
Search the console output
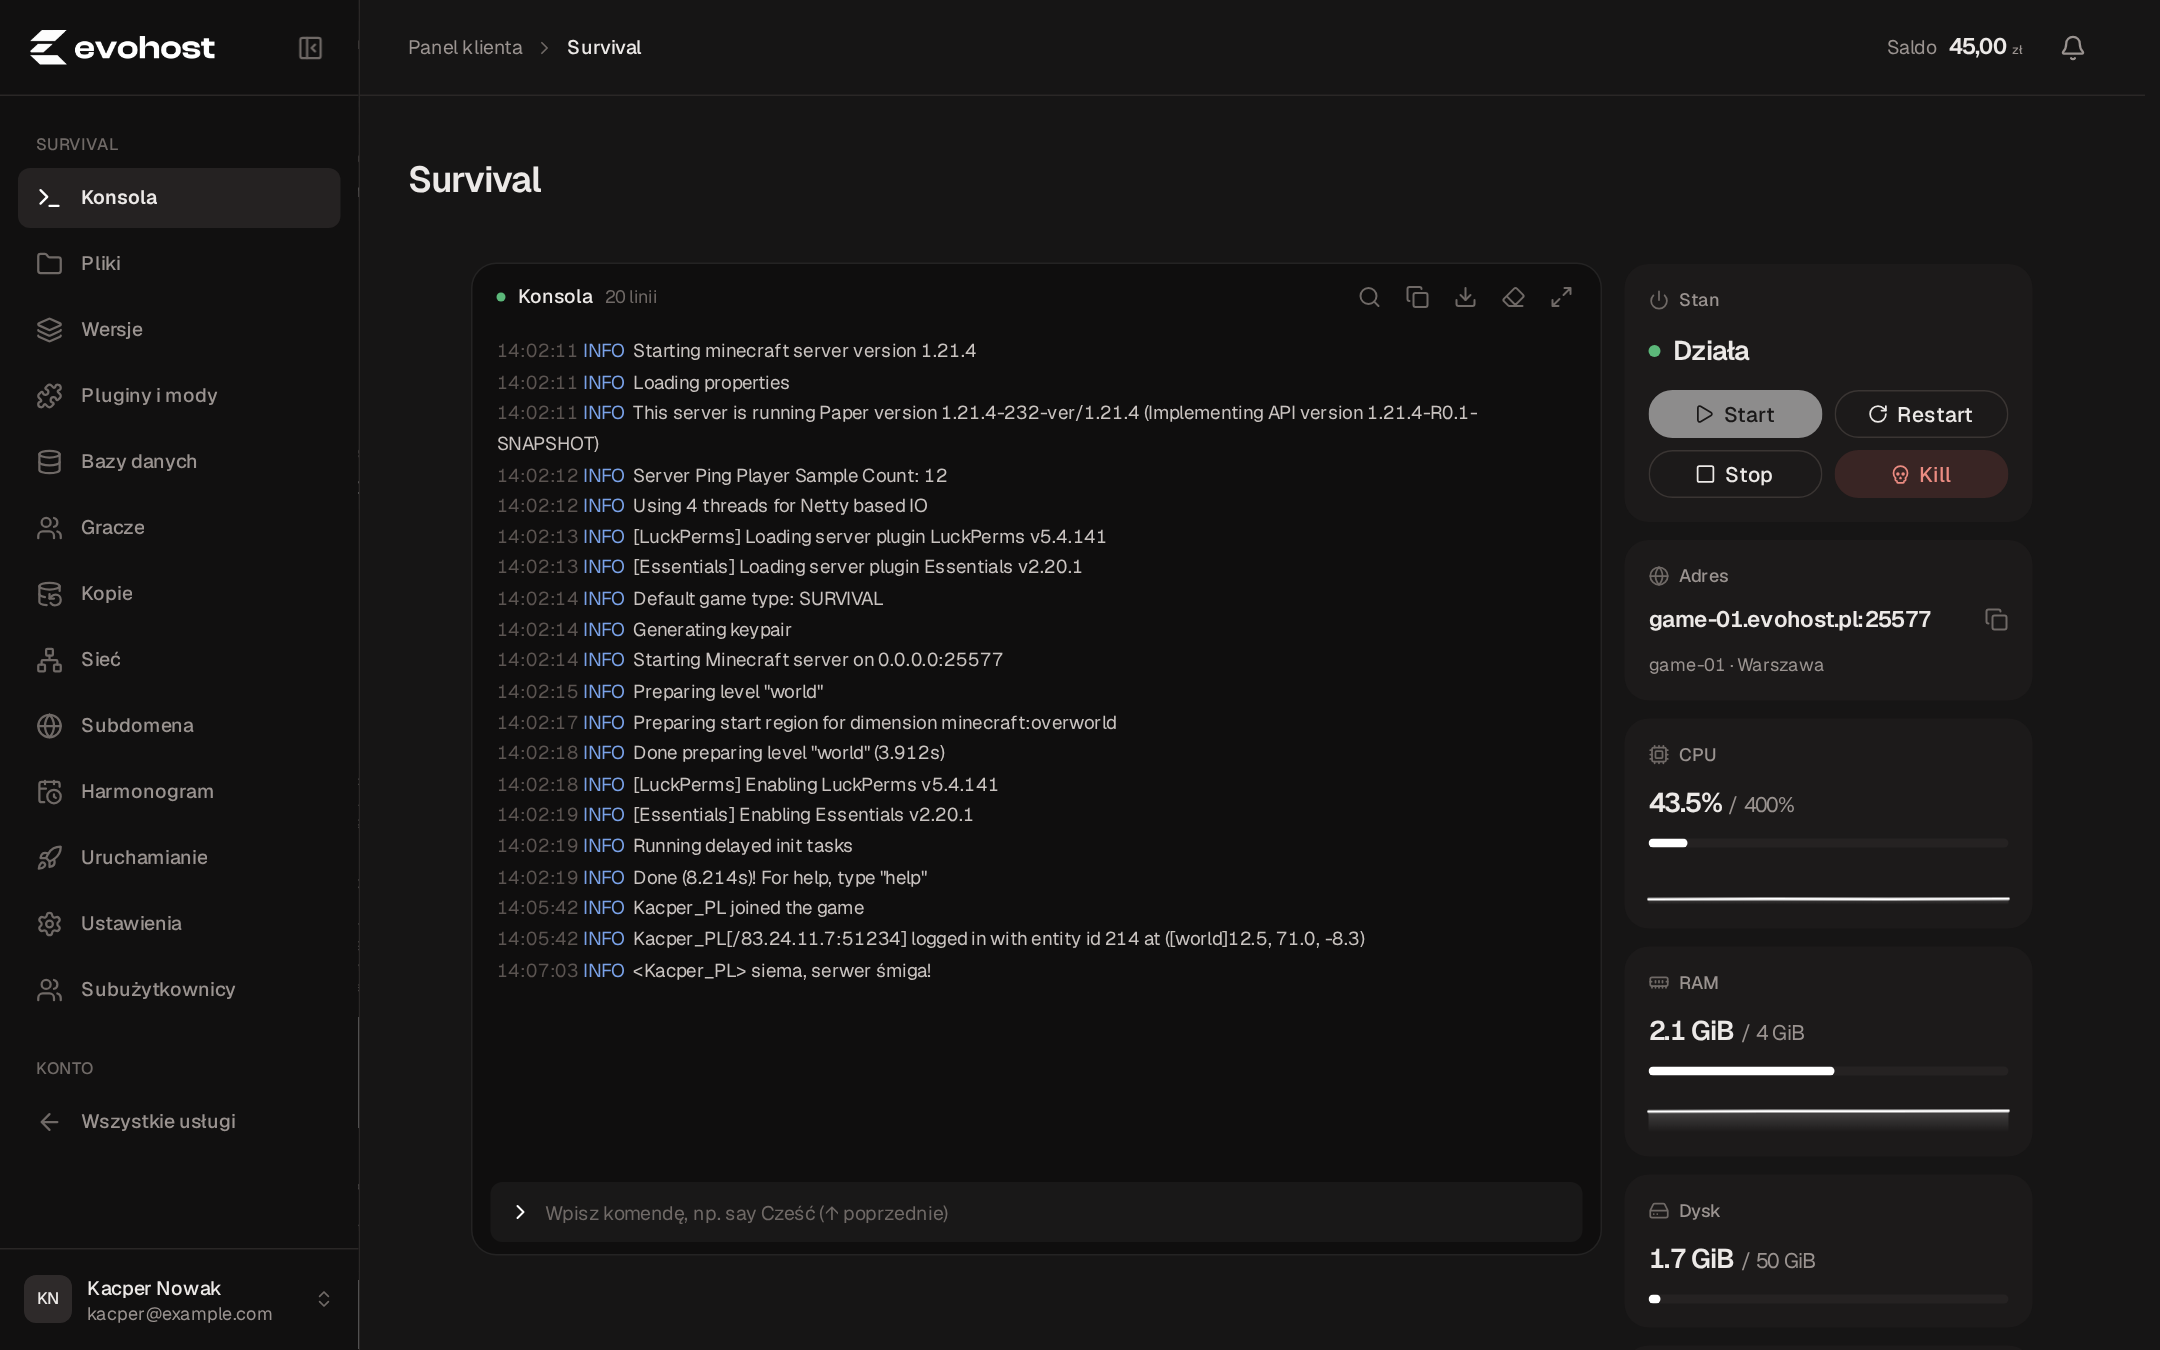[1369, 297]
